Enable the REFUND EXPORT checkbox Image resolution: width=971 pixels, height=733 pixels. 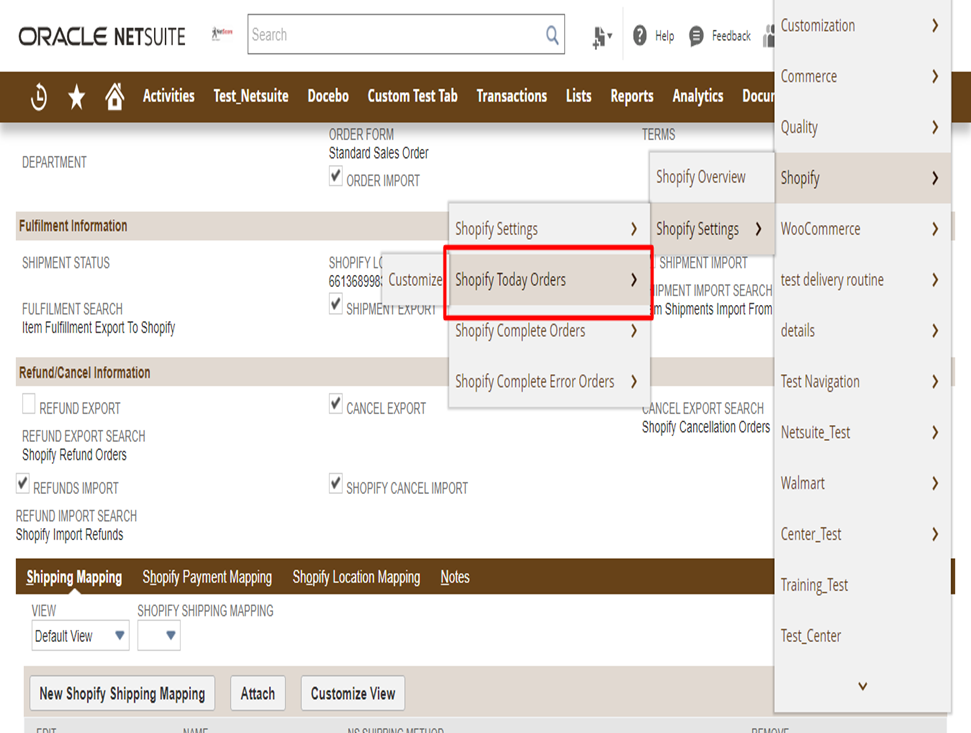pyautogui.click(x=28, y=404)
